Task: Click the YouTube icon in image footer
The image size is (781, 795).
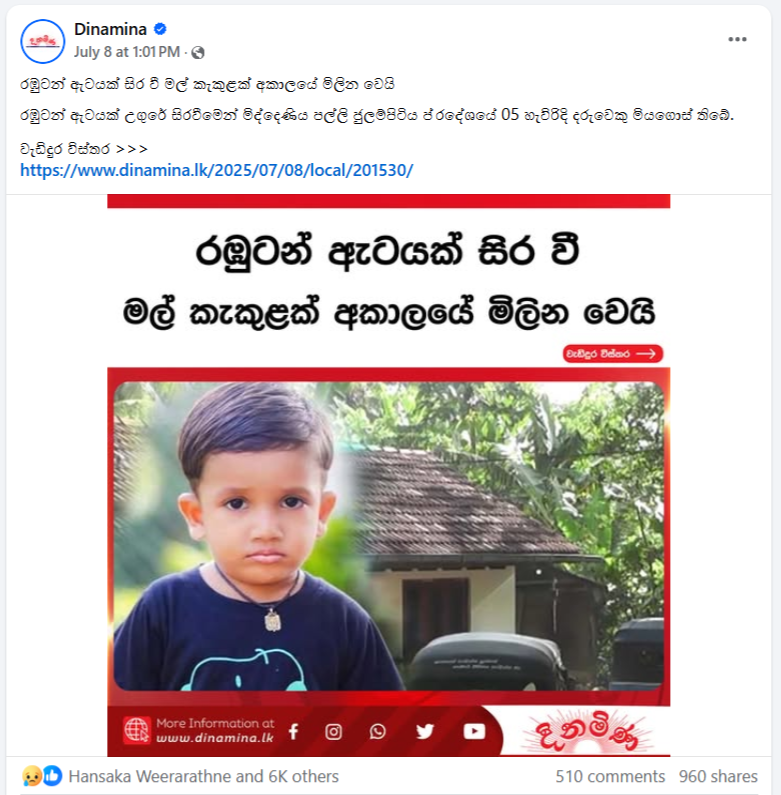Action: tap(474, 731)
